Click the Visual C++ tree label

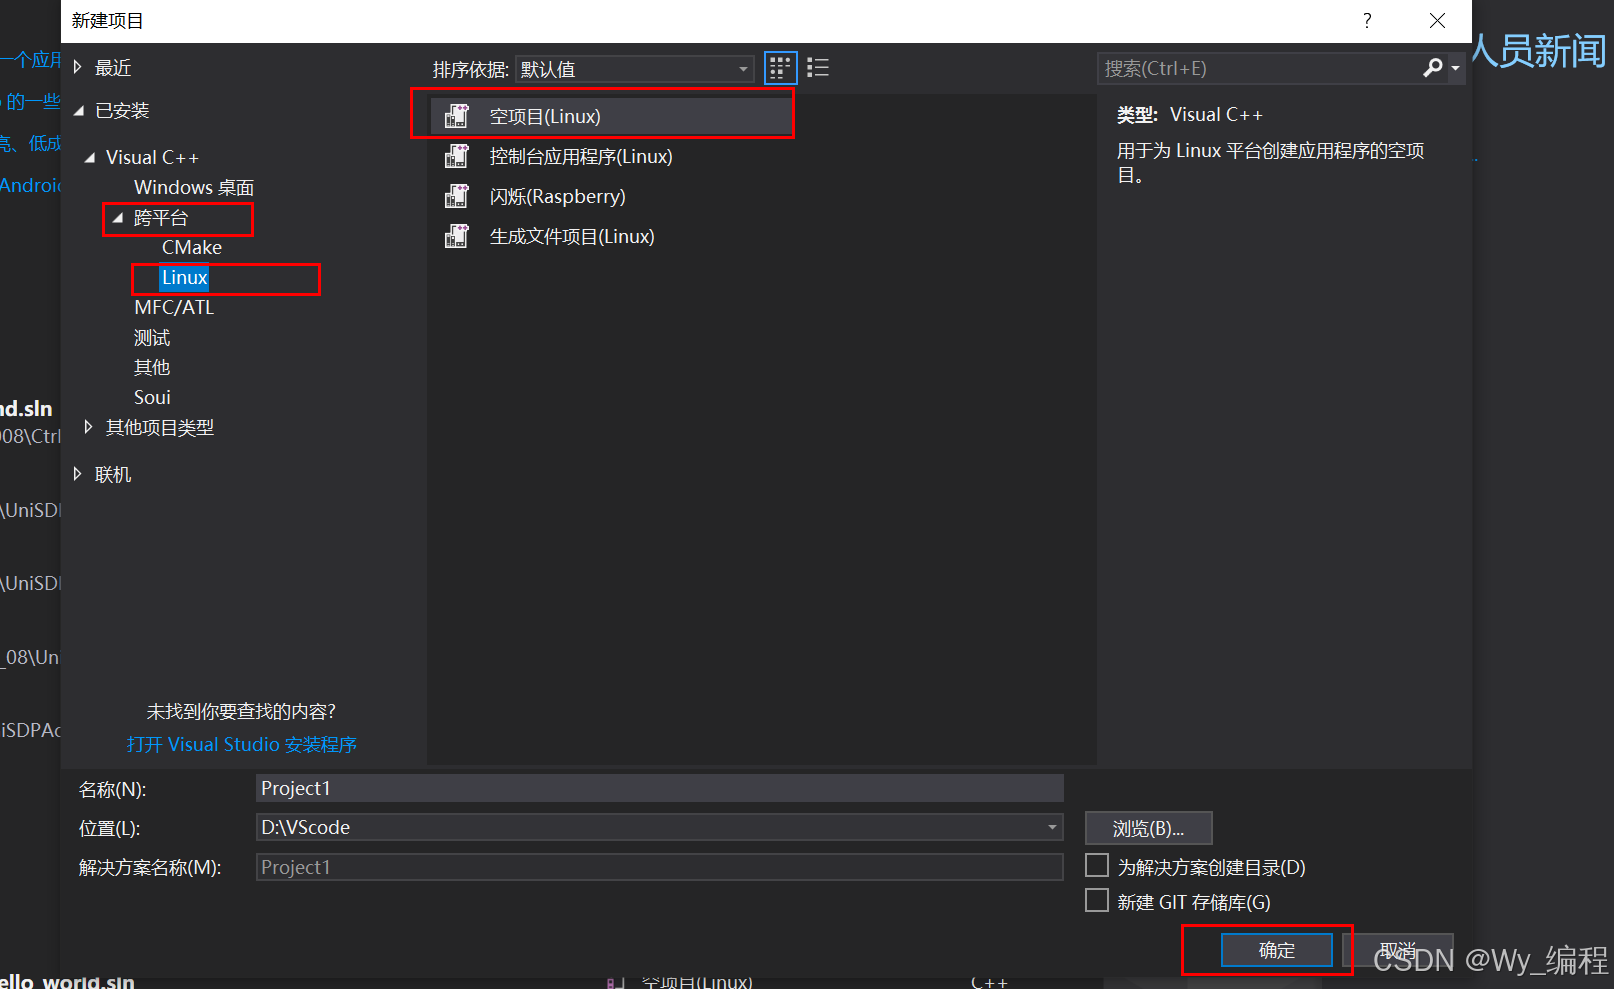[x=152, y=157]
